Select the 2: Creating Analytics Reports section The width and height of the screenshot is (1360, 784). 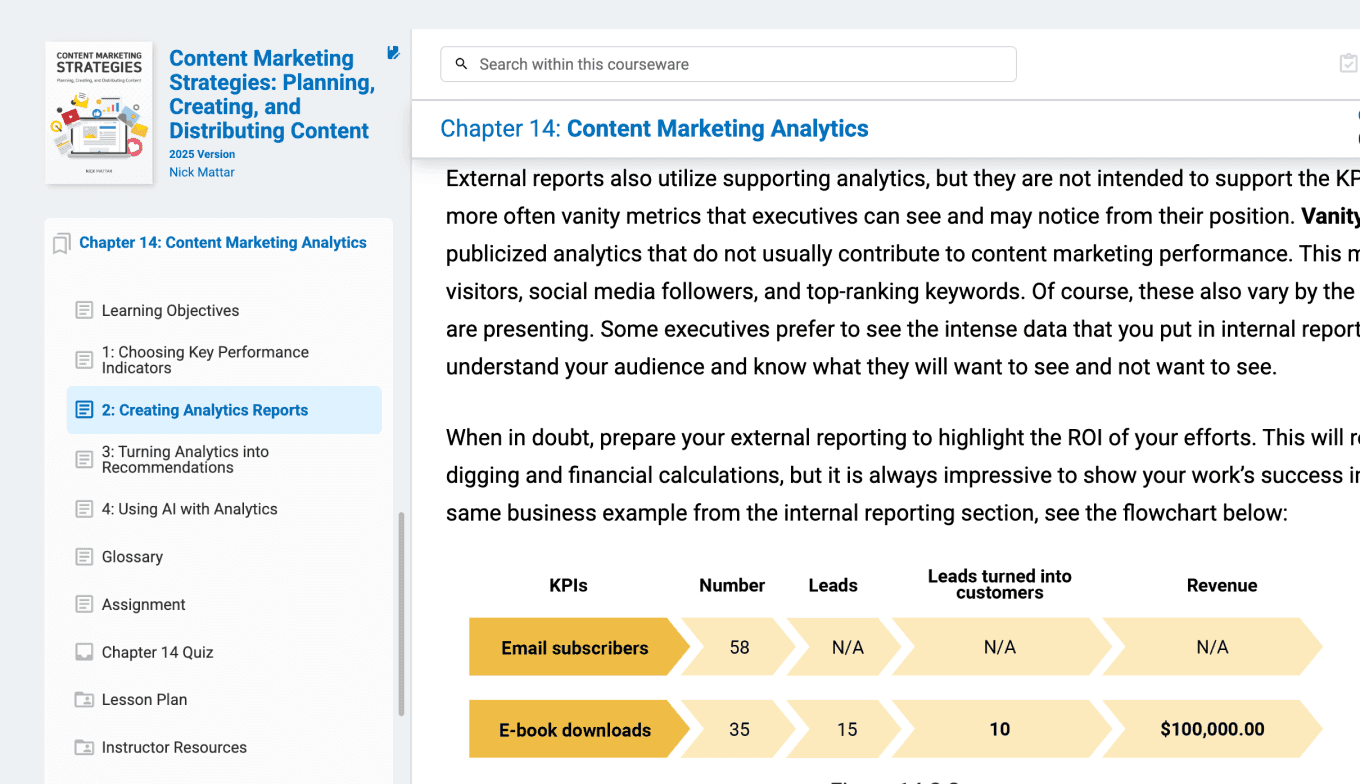205,410
